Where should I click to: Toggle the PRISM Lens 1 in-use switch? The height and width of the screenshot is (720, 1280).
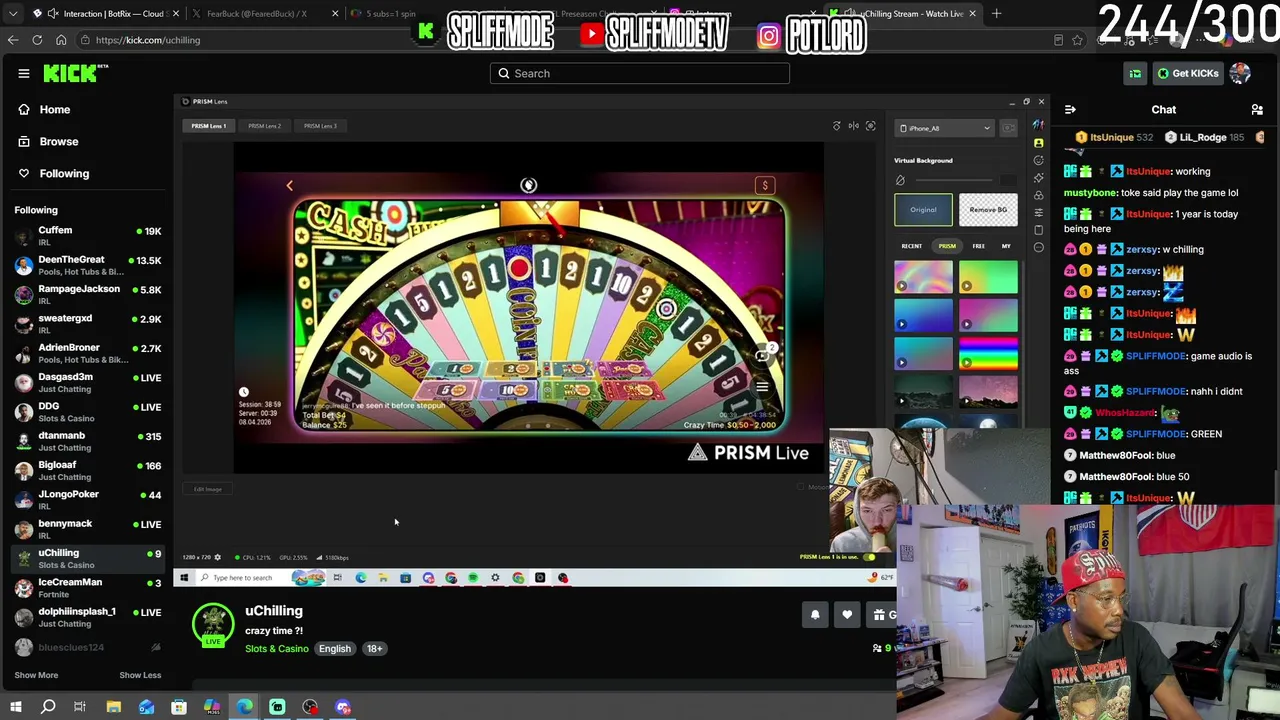click(x=869, y=557)
